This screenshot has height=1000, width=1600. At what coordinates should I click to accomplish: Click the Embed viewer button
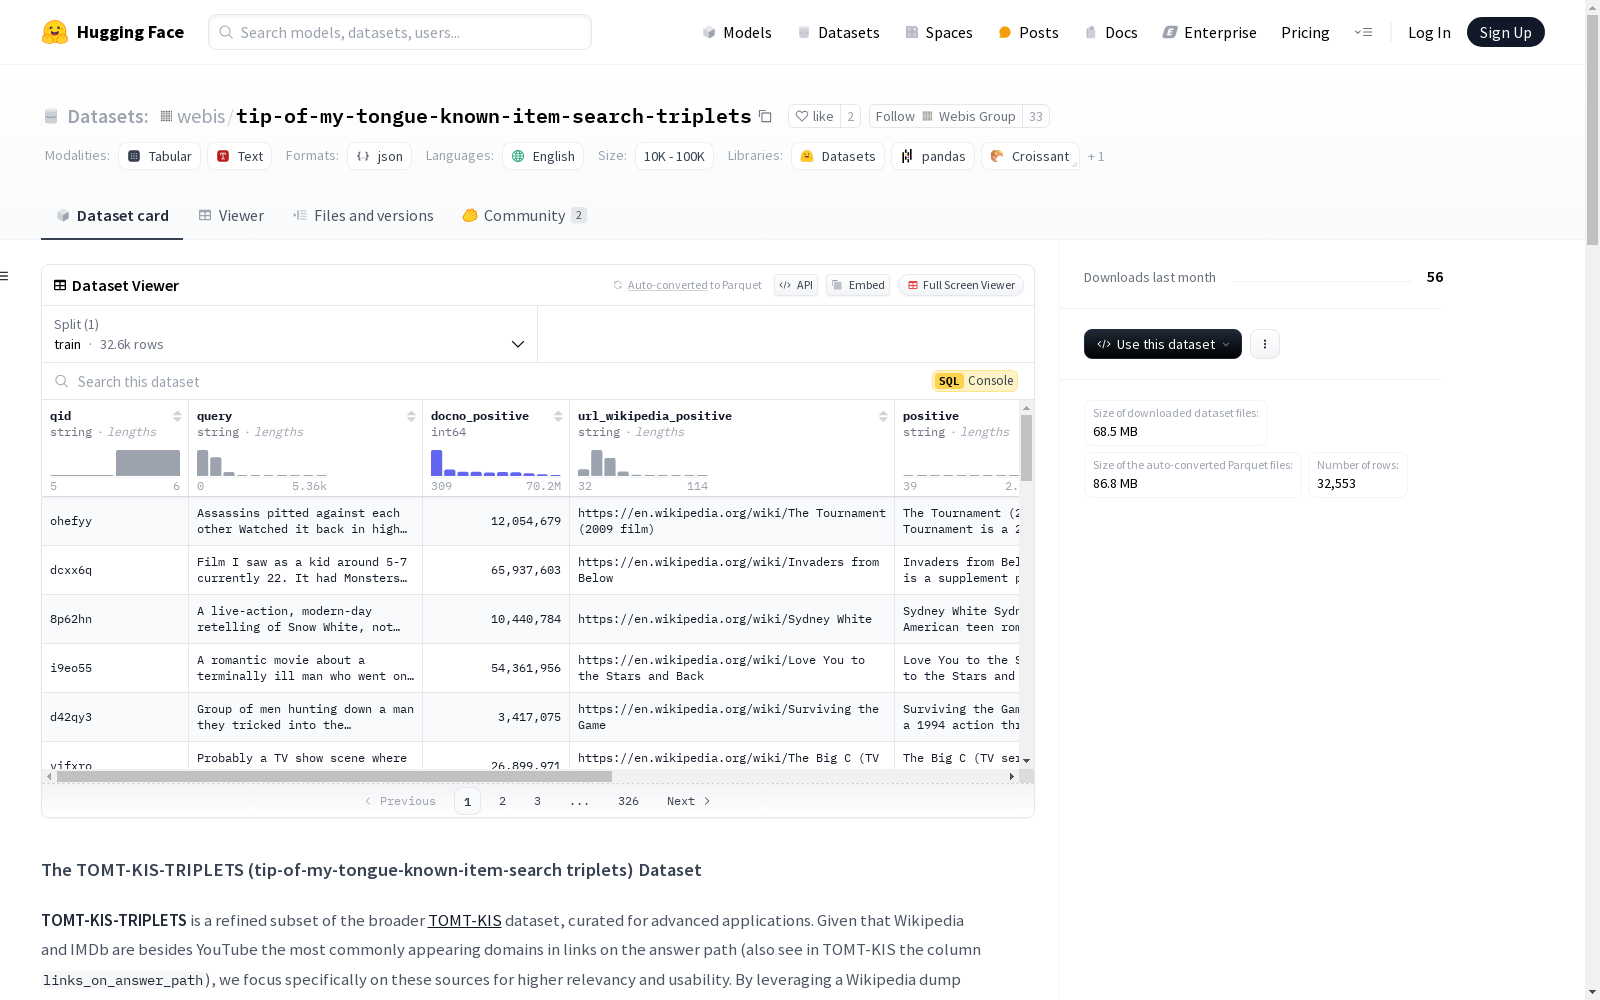(858, 285)
